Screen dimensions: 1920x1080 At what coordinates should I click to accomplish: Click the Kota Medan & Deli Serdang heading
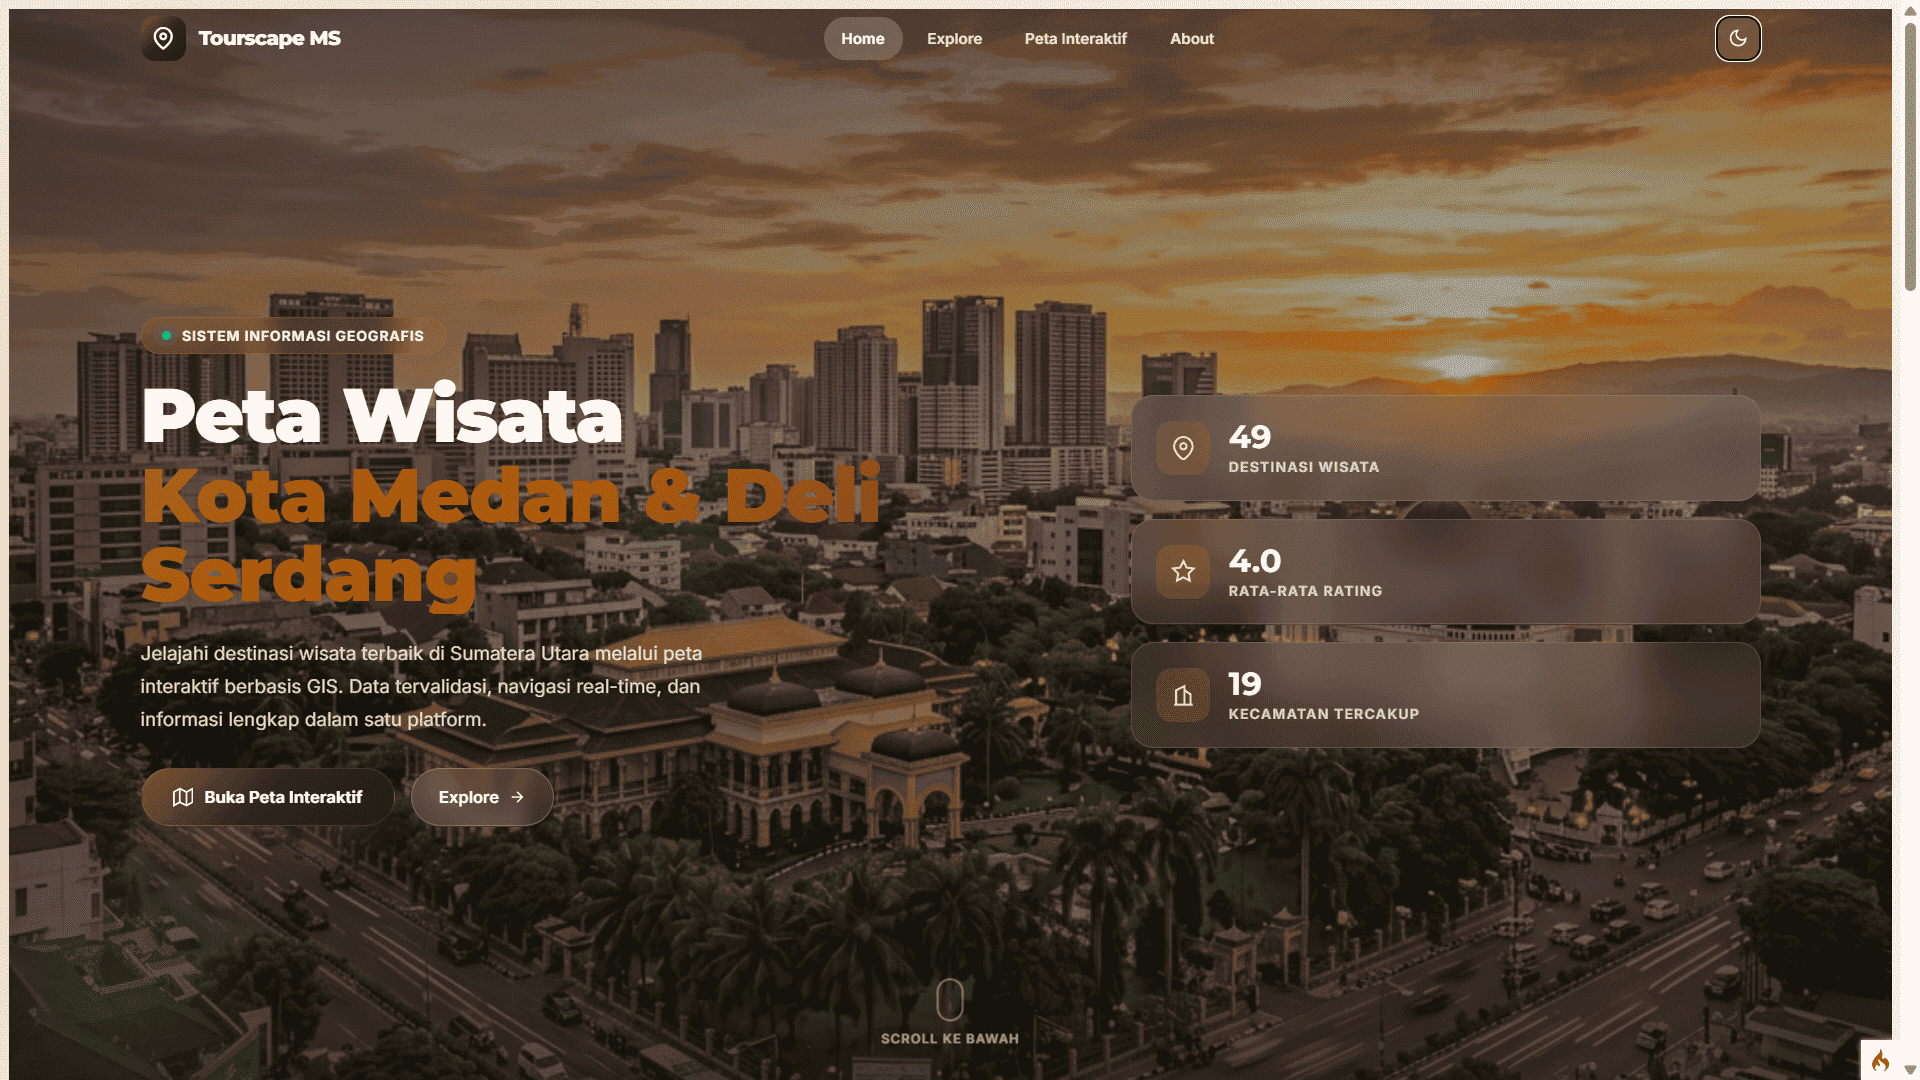click(x=510, y=536)
